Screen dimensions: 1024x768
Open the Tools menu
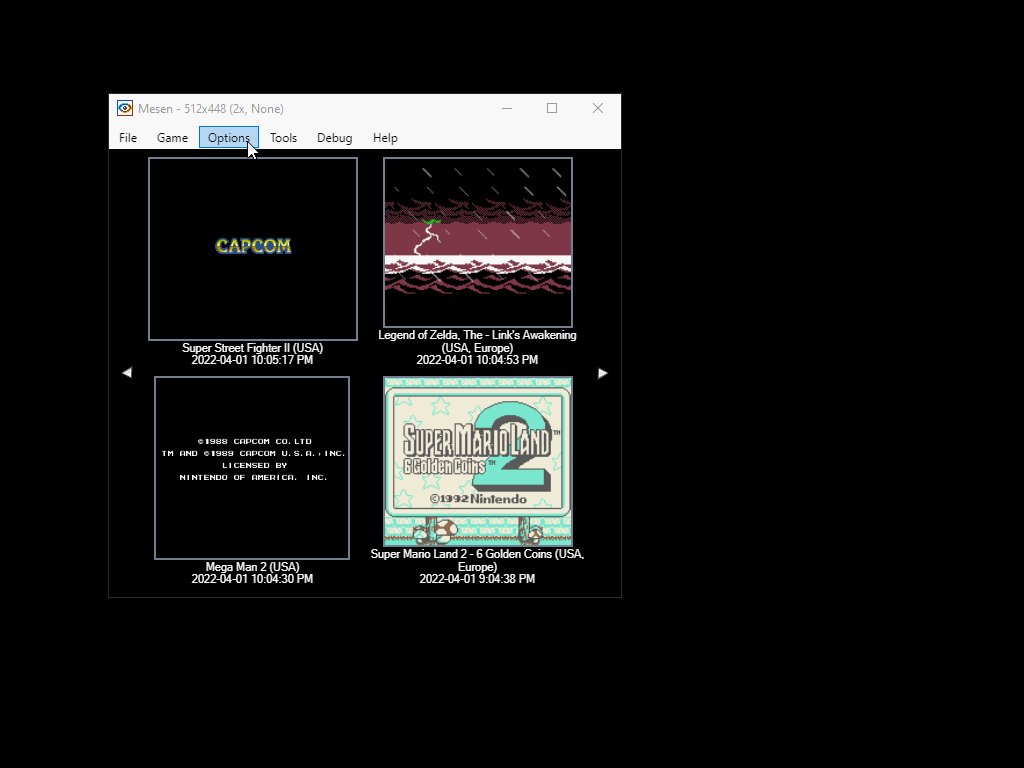click(x=283, y=138)
